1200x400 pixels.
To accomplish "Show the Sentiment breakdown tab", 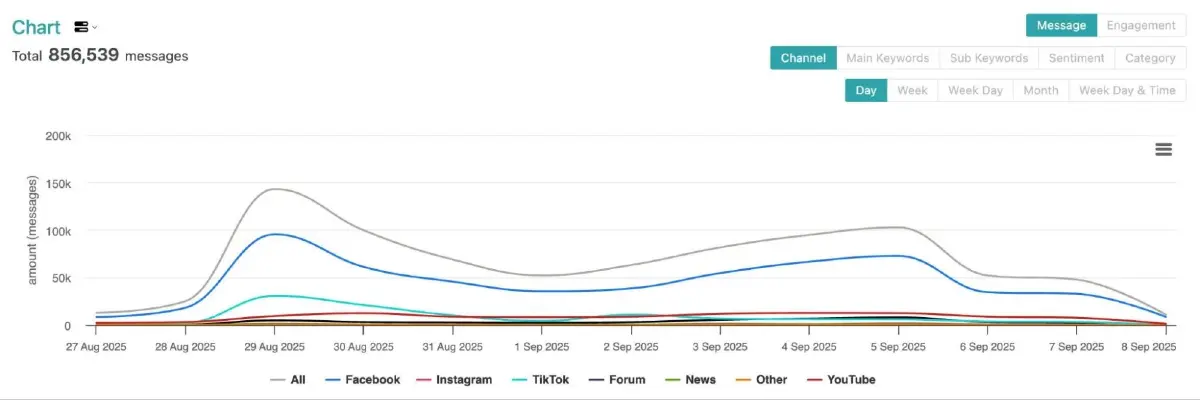I will tap(1076, 58).
